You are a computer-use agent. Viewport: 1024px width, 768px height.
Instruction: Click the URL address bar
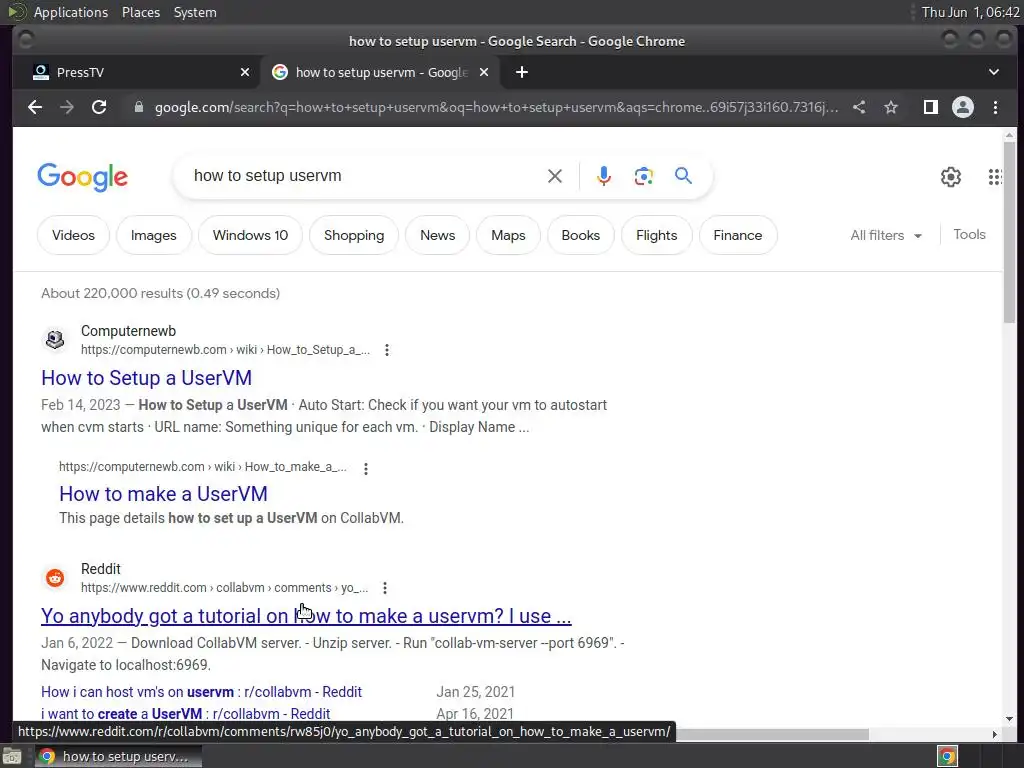click(496, 107)
